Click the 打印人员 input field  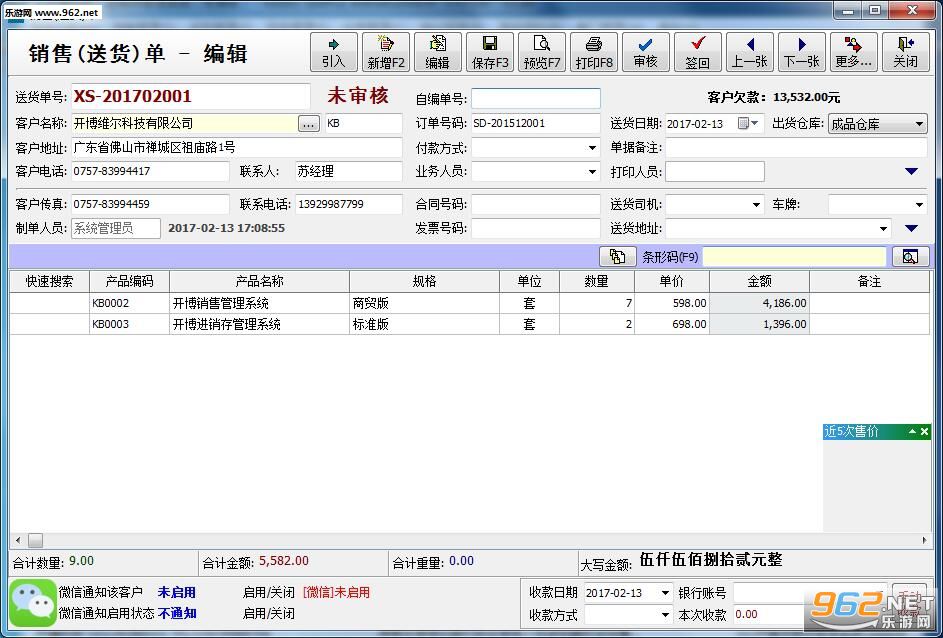tap(715, 172)
